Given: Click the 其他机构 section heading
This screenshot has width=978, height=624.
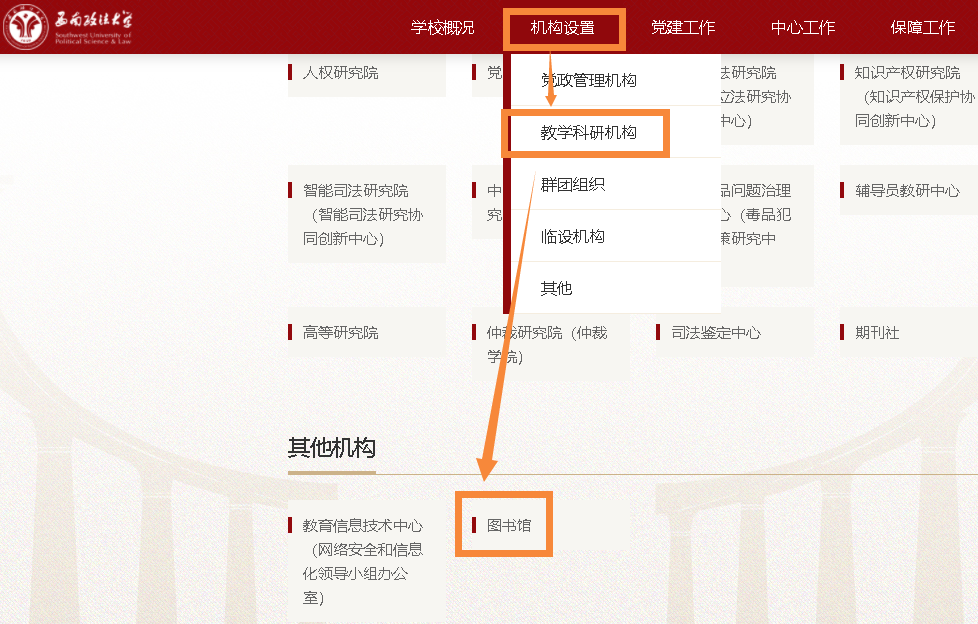Looking at the screenshot, I should [332, 447].
